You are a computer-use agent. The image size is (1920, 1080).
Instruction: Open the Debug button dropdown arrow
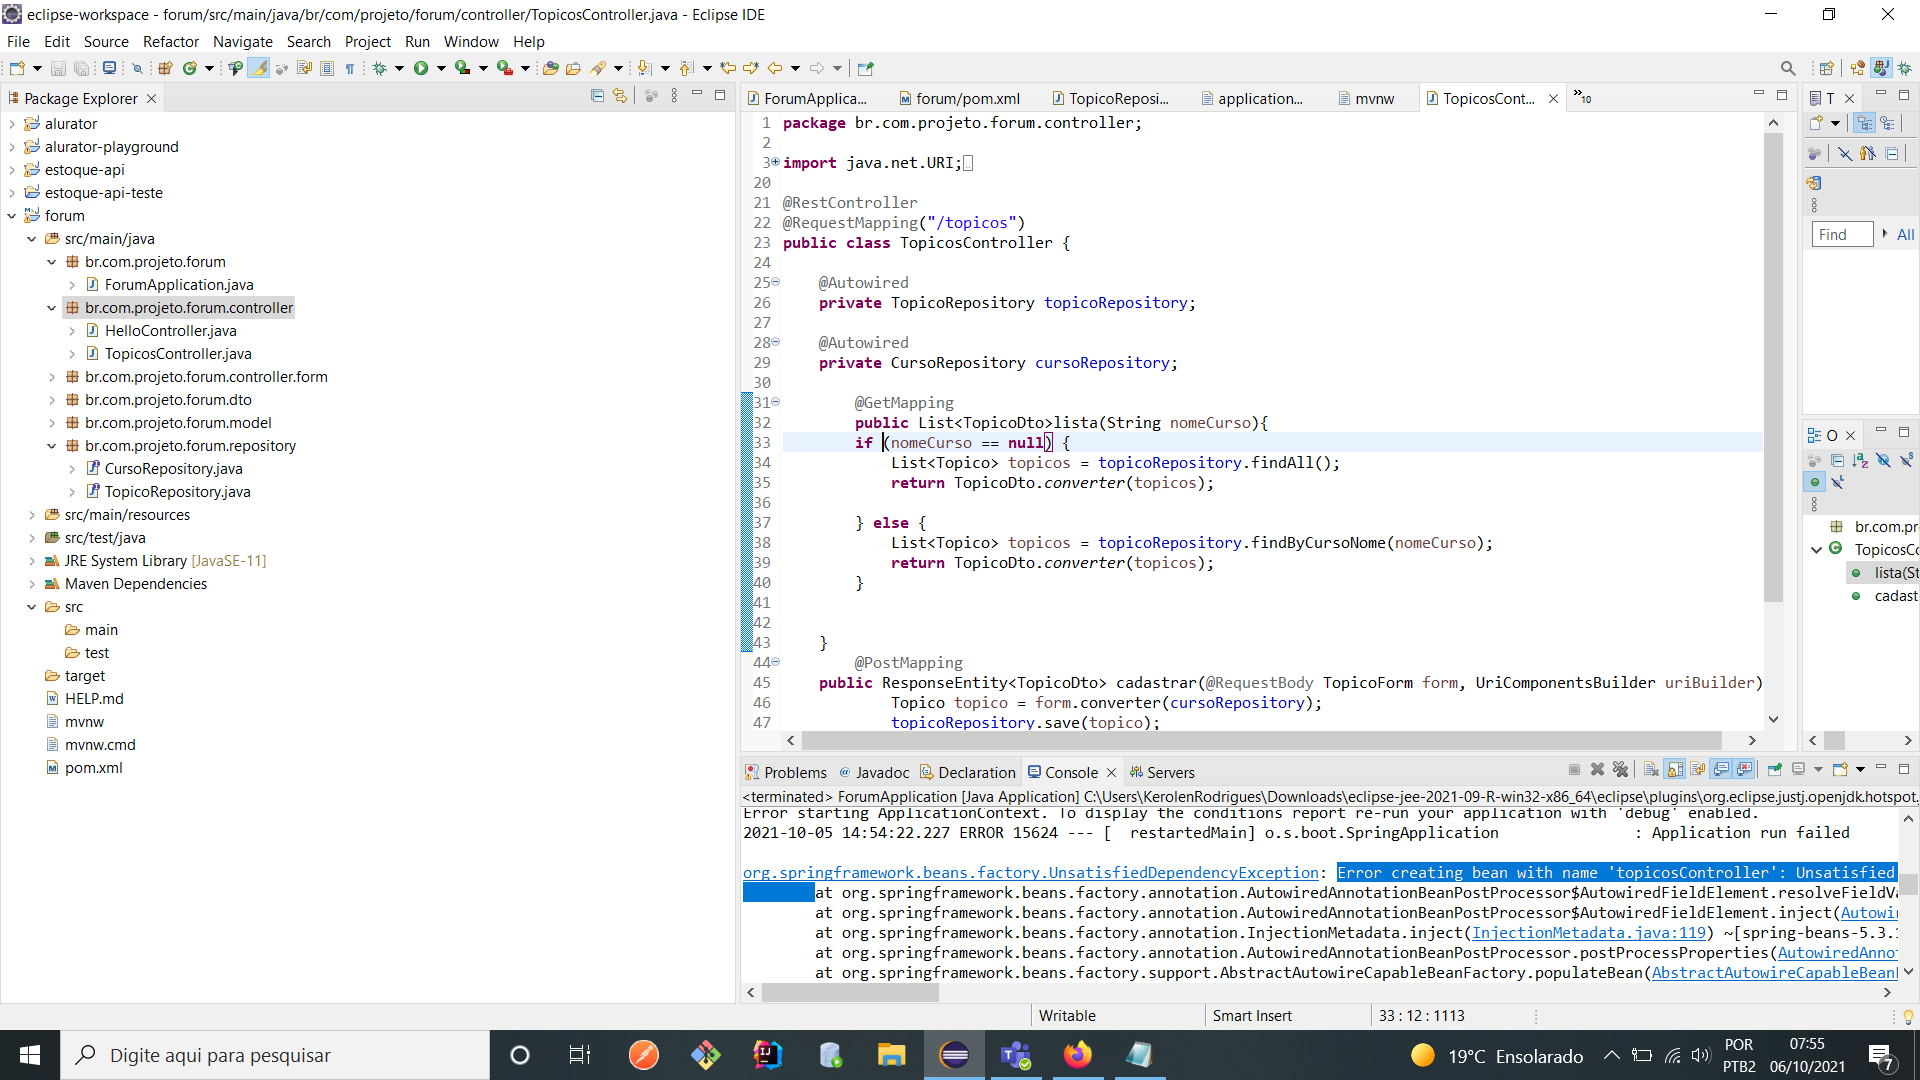(x=399, y=68)
